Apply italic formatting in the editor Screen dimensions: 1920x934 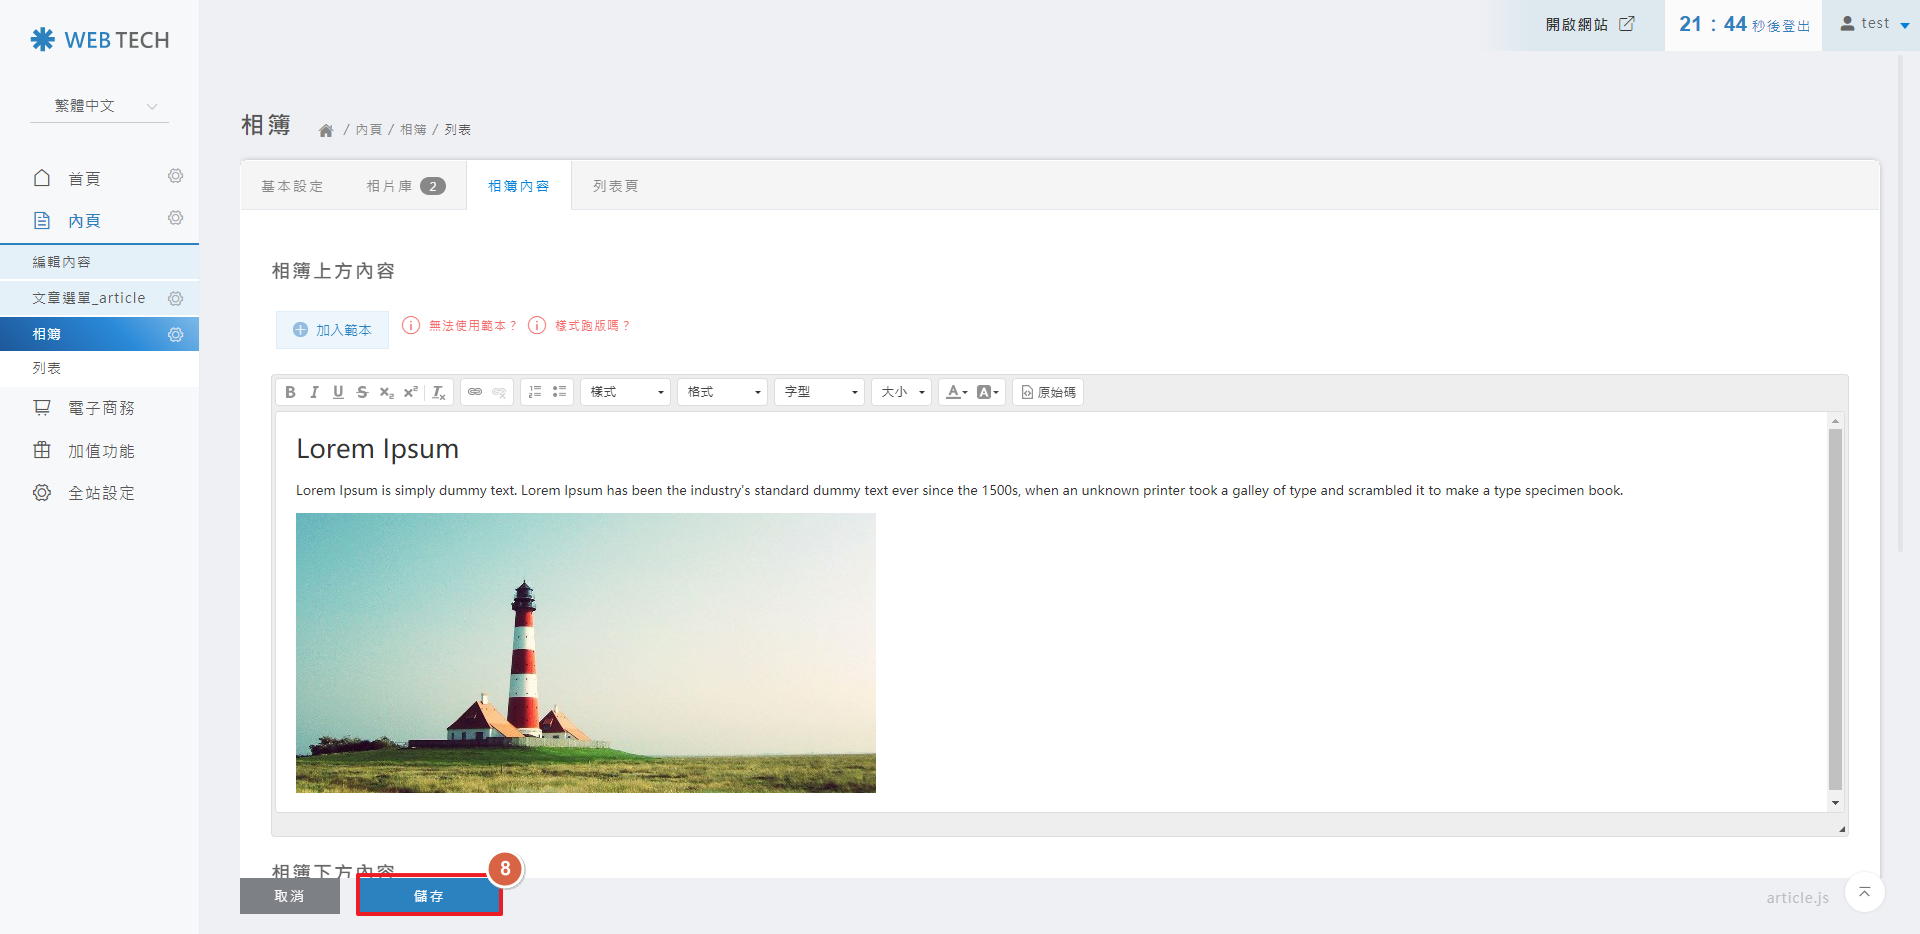coord(314,392)
